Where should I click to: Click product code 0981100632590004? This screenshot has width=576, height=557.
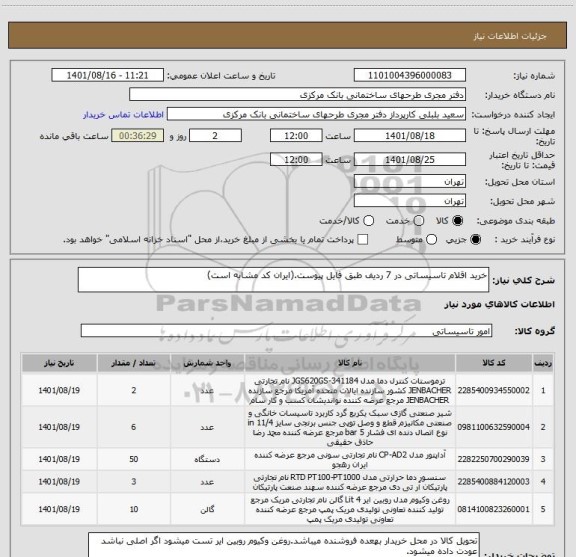point(494,427)
